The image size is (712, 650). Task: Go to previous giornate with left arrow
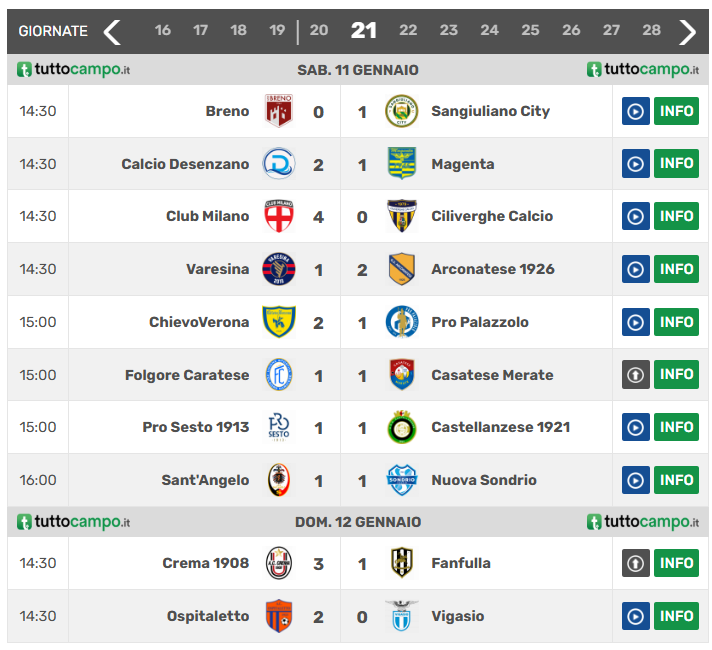pos(112,32)
